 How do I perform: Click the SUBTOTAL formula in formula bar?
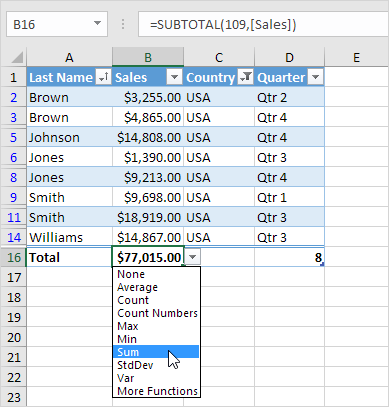223,24
